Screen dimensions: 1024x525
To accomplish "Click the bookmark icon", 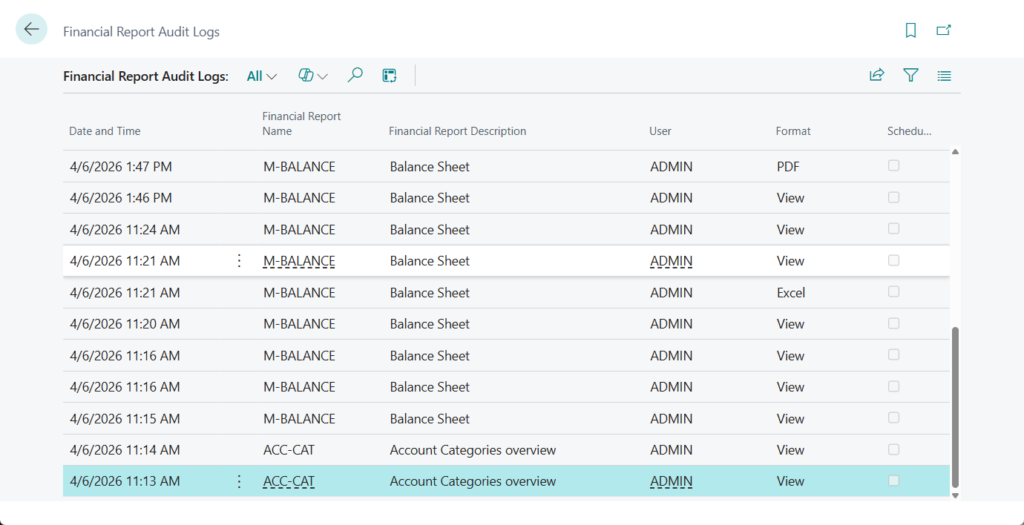I will 910,31.
